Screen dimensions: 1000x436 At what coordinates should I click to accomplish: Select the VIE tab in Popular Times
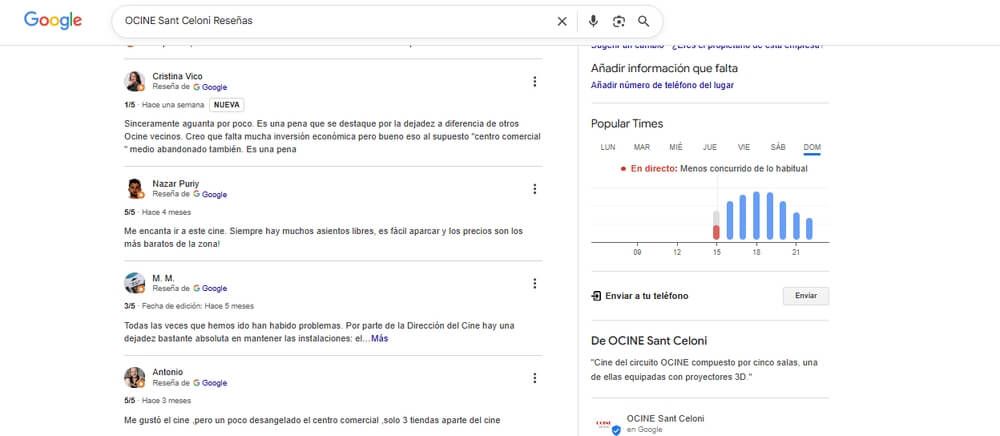pos(744,147)
